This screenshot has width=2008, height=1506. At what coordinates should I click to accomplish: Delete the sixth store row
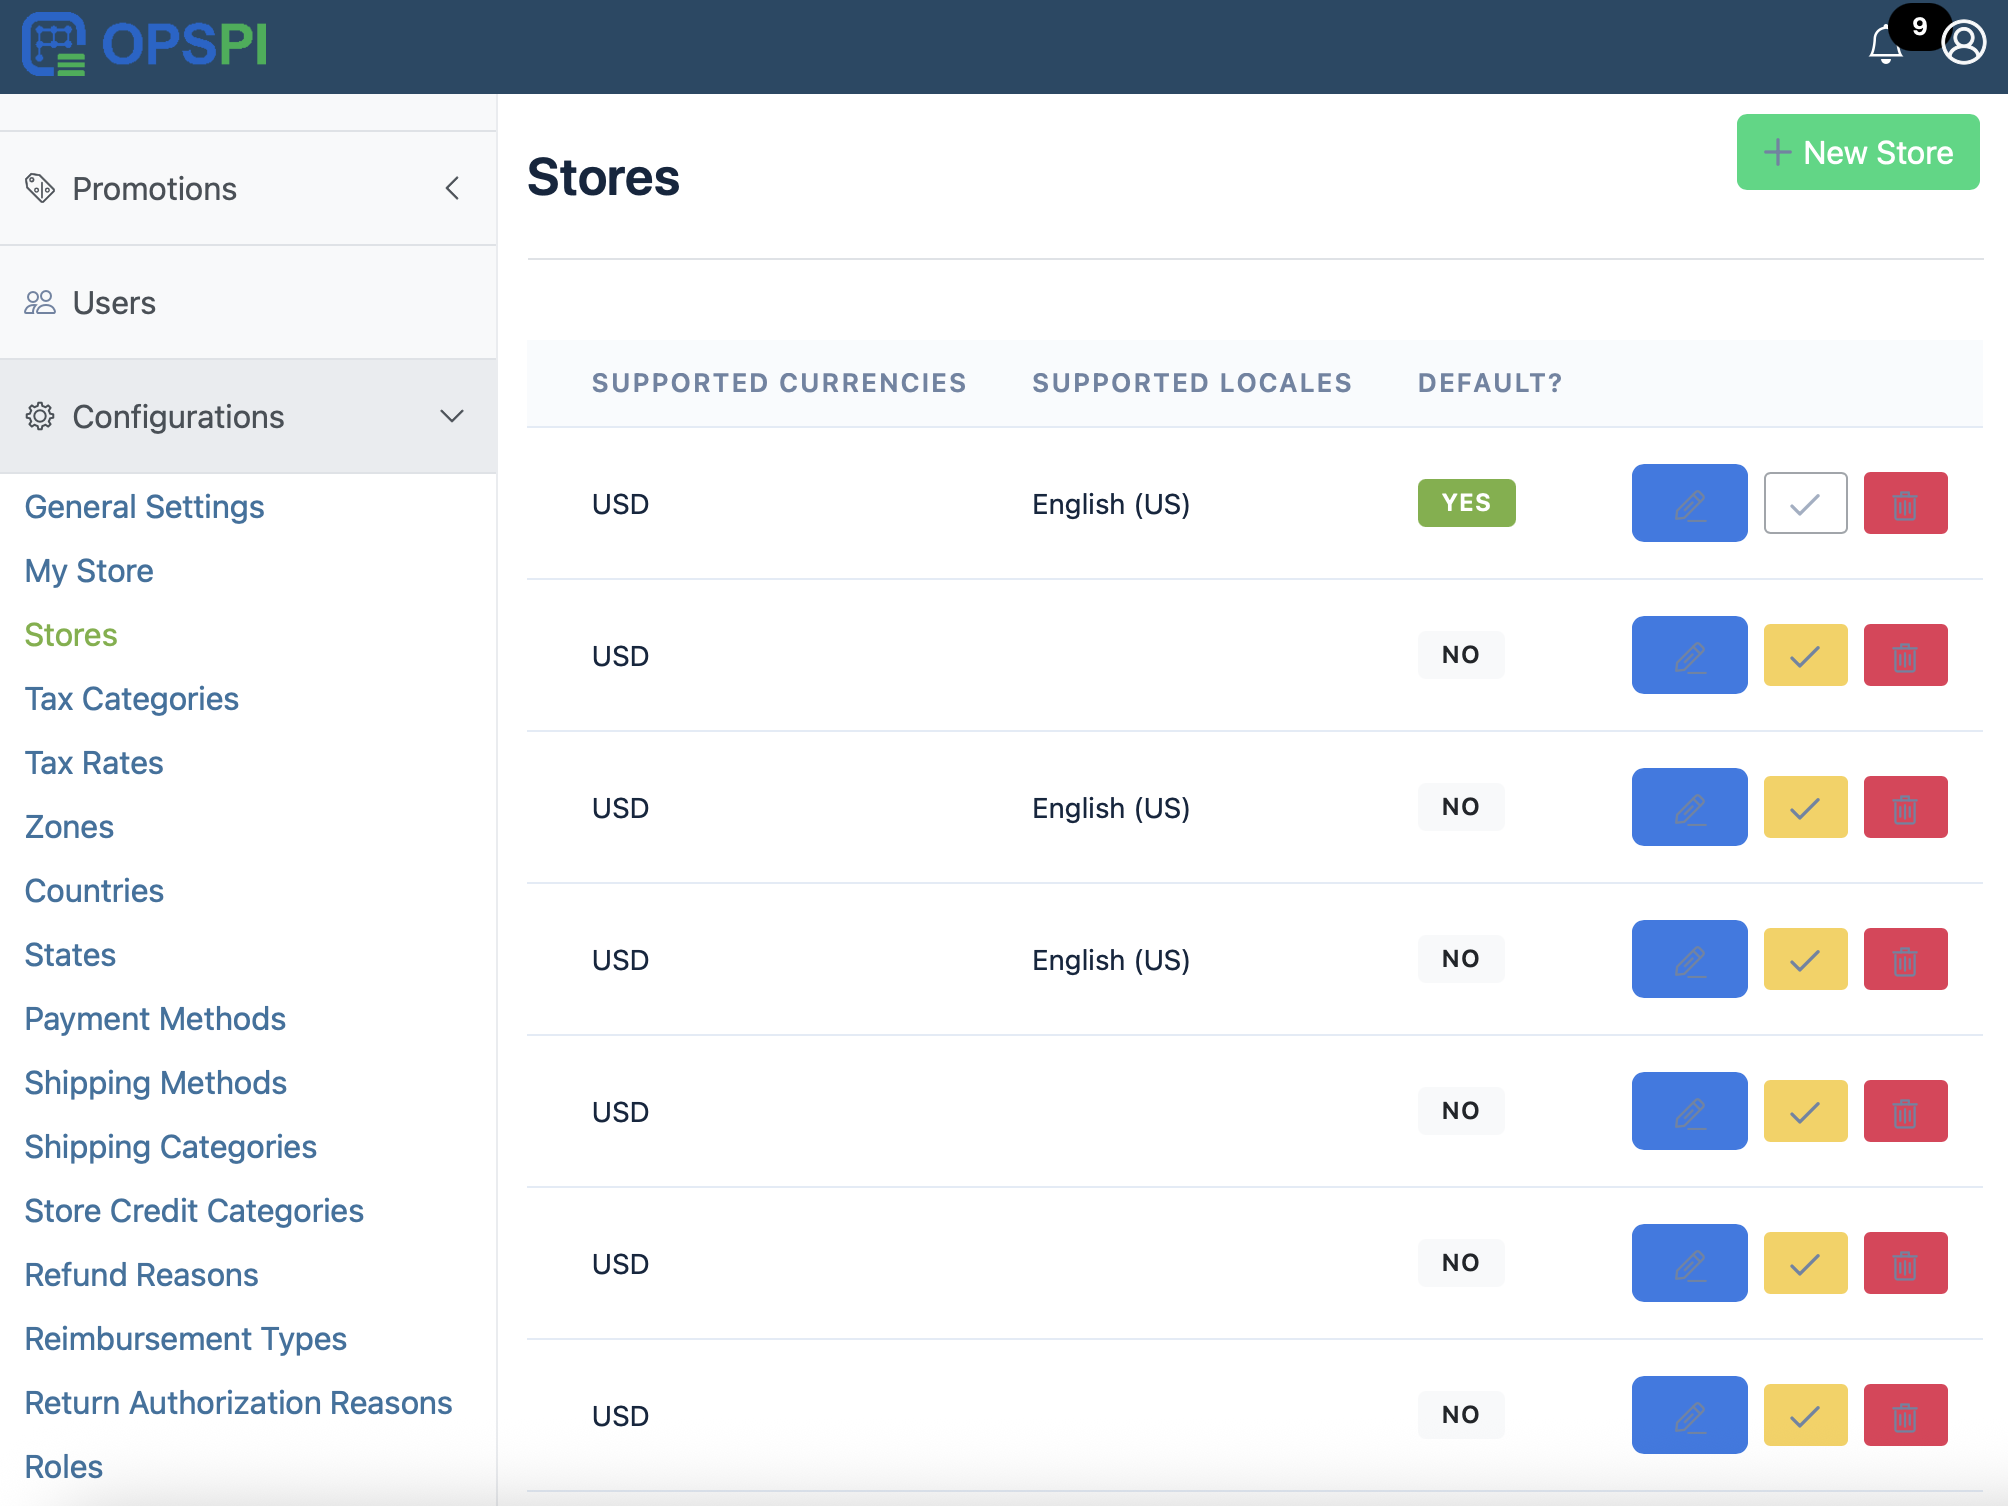click(x=1905, y=1263)
